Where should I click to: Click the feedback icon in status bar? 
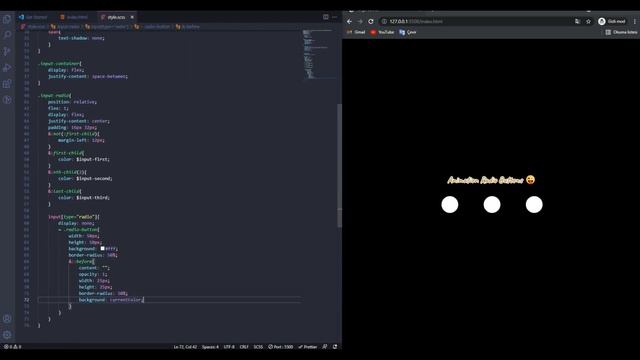(x=325, y=347)
